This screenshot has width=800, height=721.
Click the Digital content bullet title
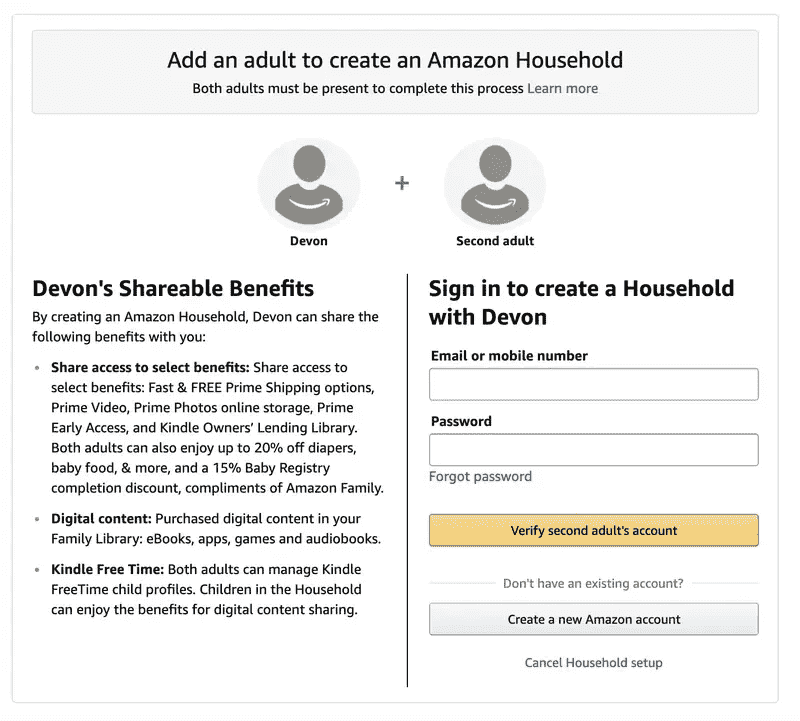(x=101, y=518)
